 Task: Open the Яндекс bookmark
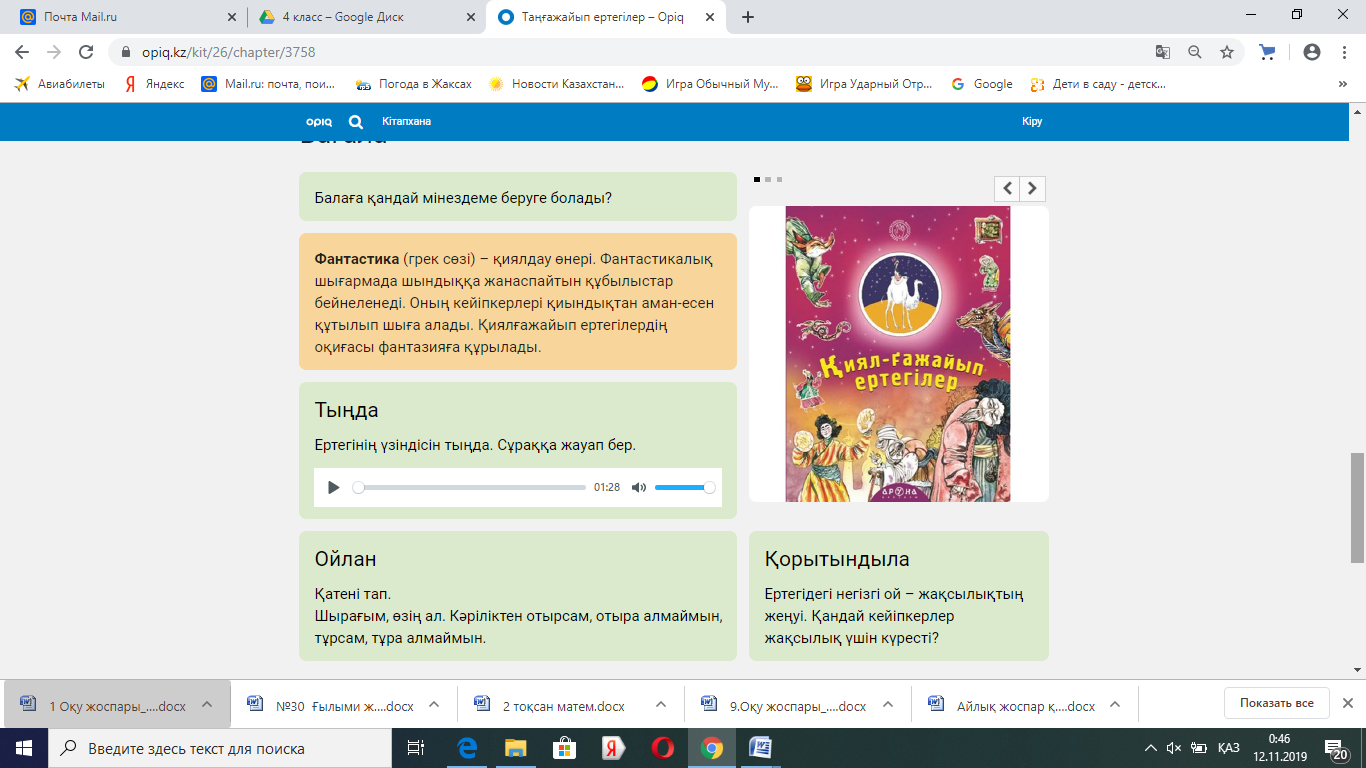click(154, 84)
